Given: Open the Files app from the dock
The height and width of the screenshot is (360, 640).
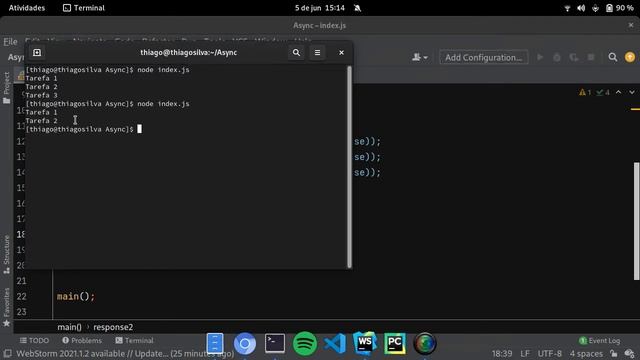Looking at the screenshot, I should pos(215,343).
